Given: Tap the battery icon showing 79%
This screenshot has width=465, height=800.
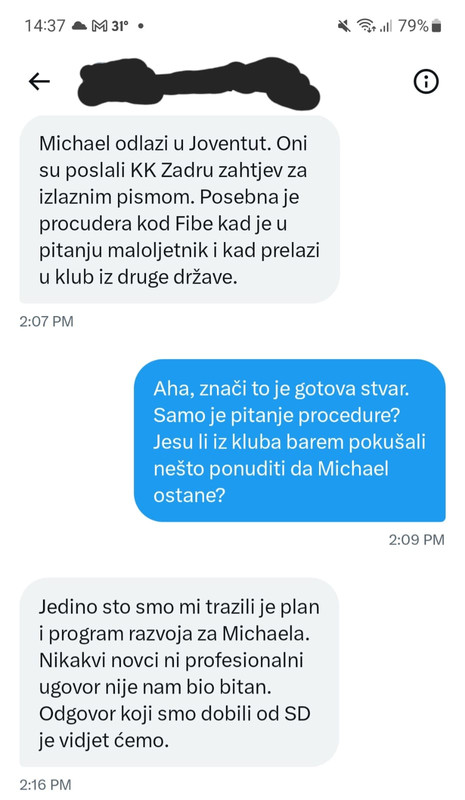Looking at the screenshot, I should click(436, 26).
